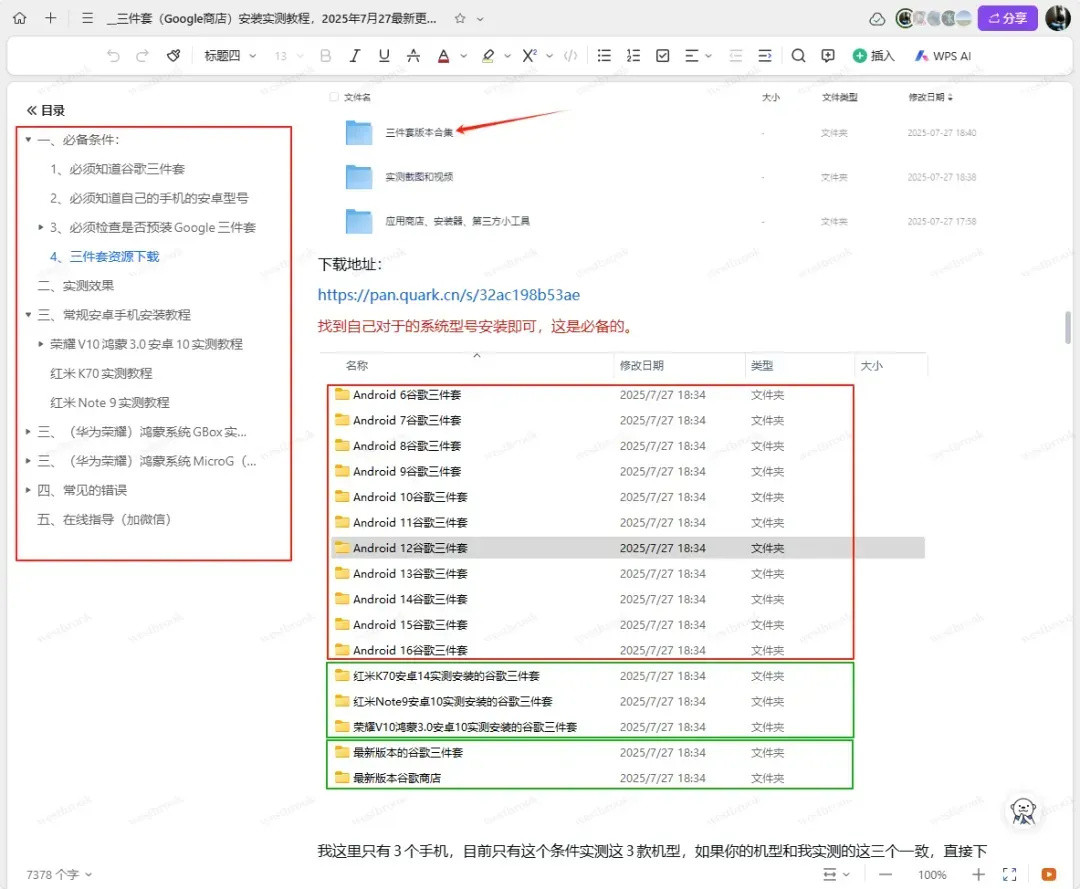Expand 3、必须检查是否预装Google三件套

click(x=41, y=227)
